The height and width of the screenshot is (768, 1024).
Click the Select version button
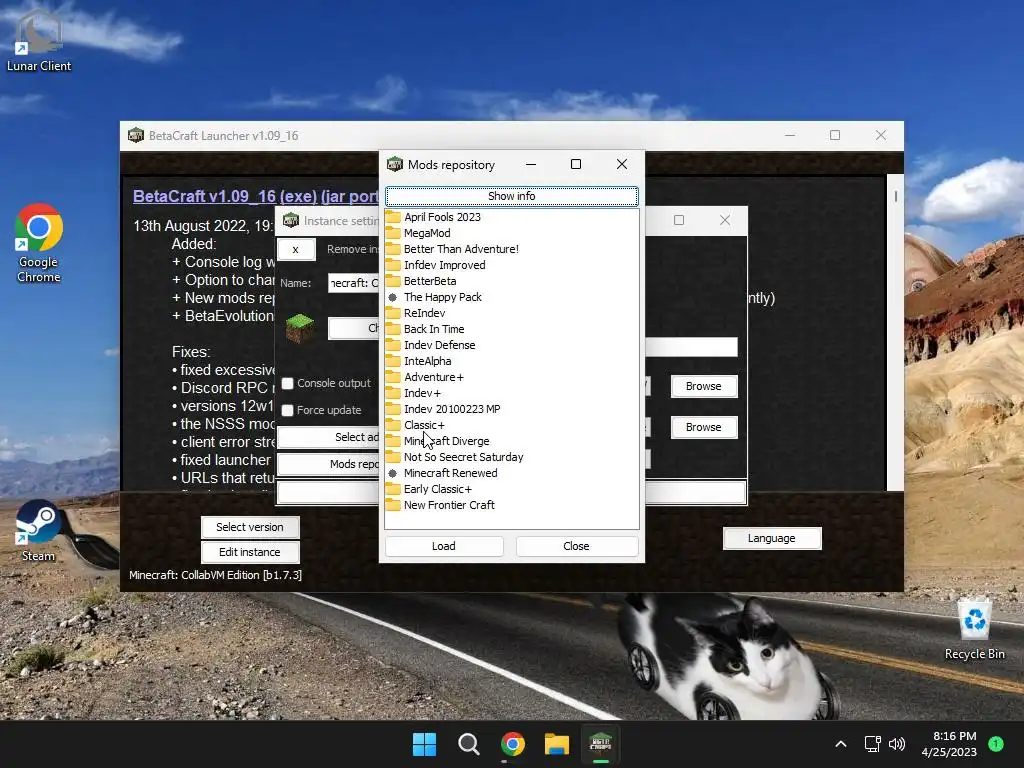[x=249, y=527]
